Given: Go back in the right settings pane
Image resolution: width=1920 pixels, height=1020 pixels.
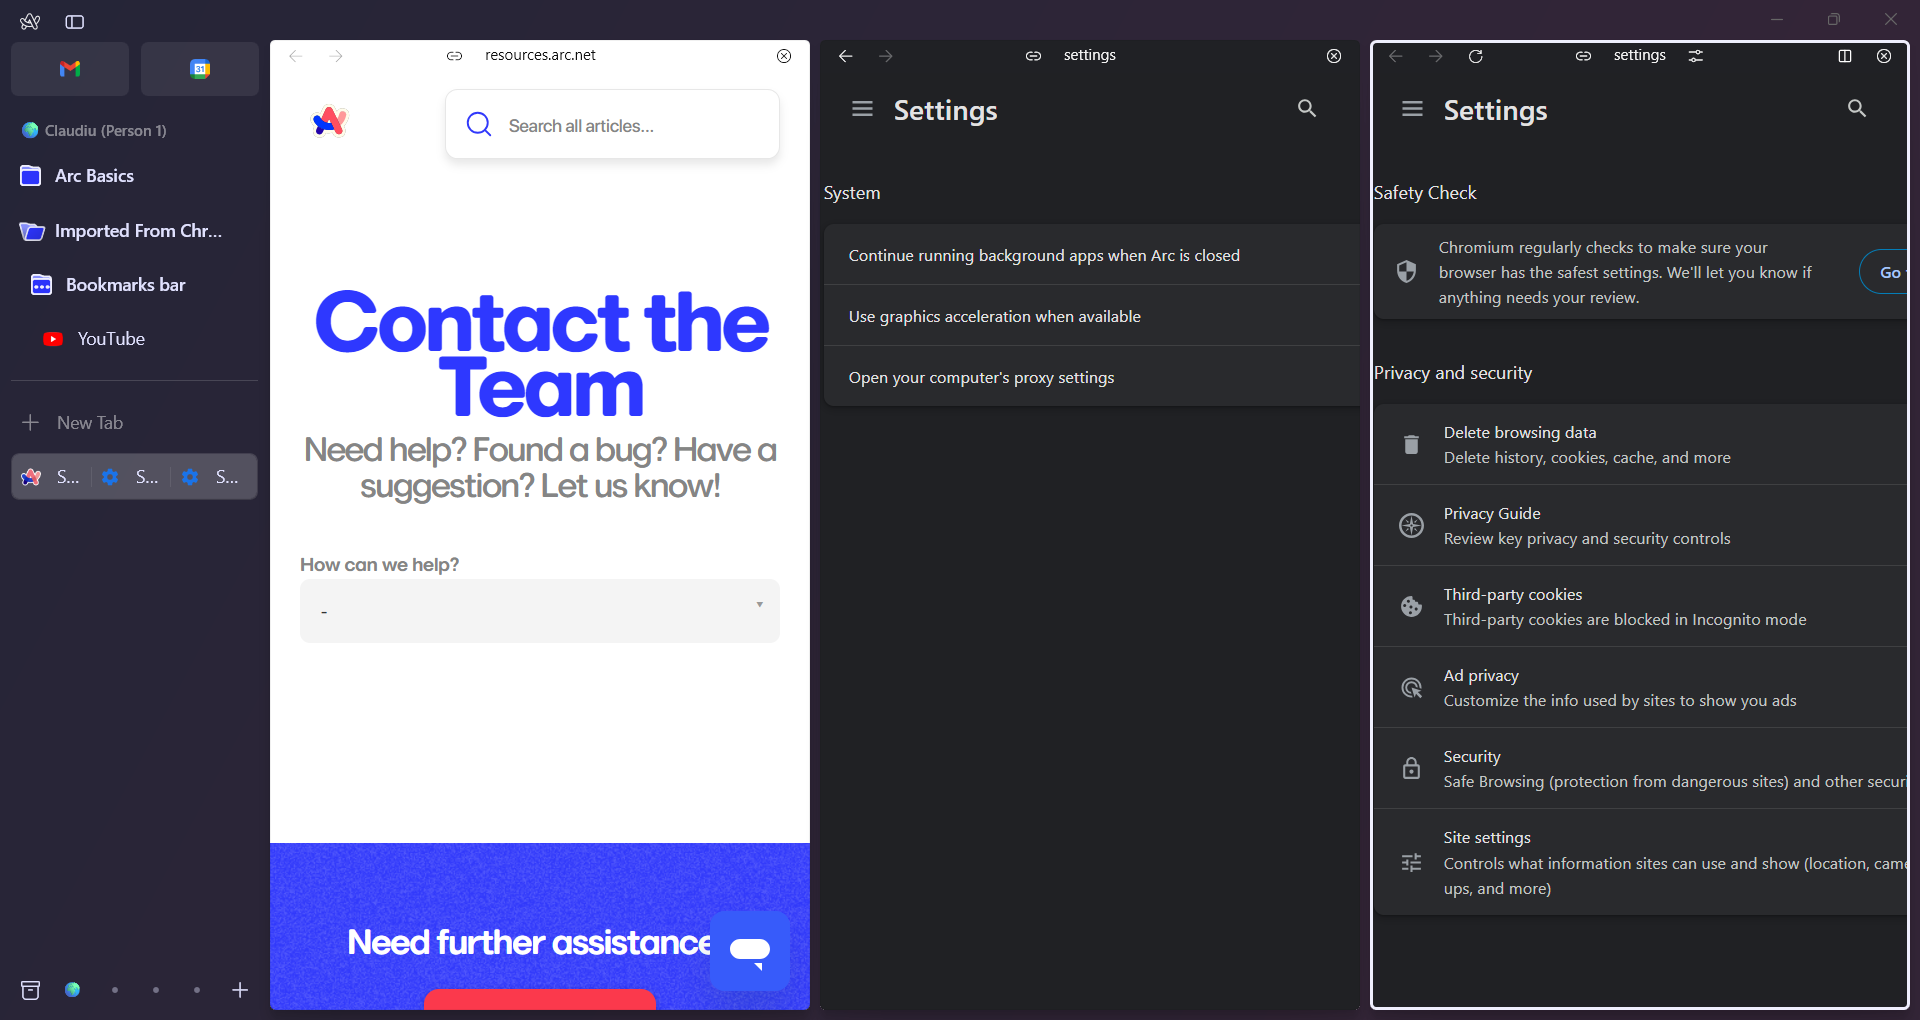Looking at the screenshot, I should tap(1396, 56).
